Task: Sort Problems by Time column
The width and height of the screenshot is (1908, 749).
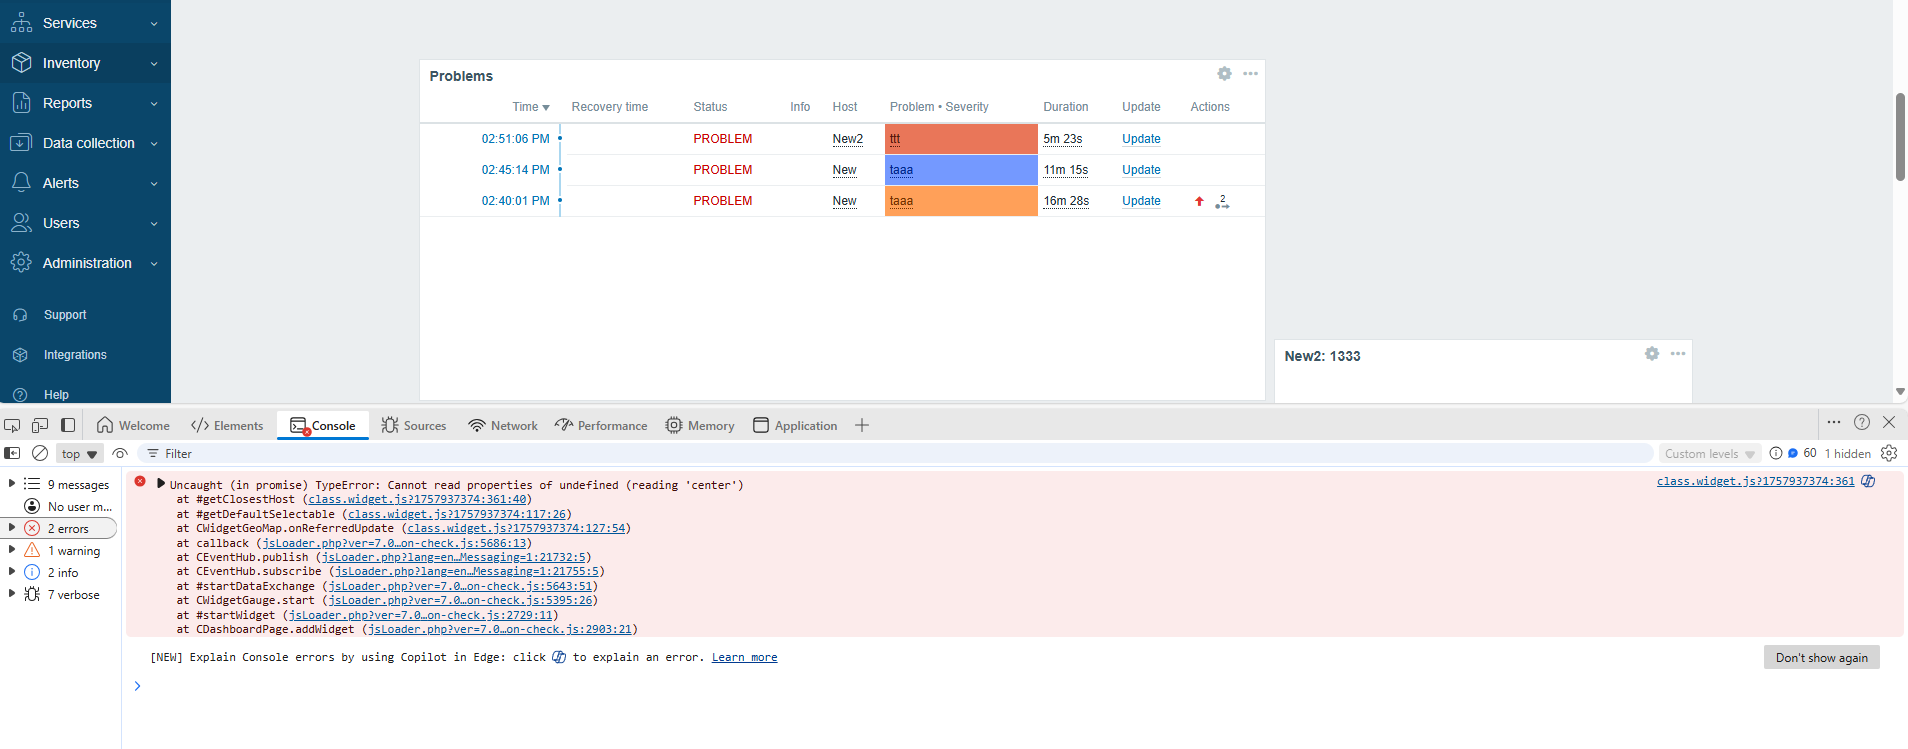Action: point(531,107)
